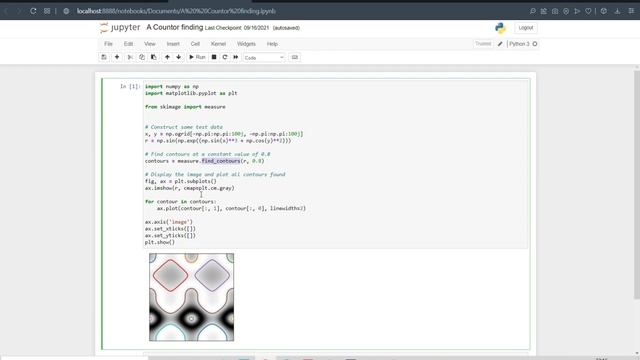Screen dimensions: 640x360
Task: Open the browser search magnifier icon
Action: coord(533,11)
